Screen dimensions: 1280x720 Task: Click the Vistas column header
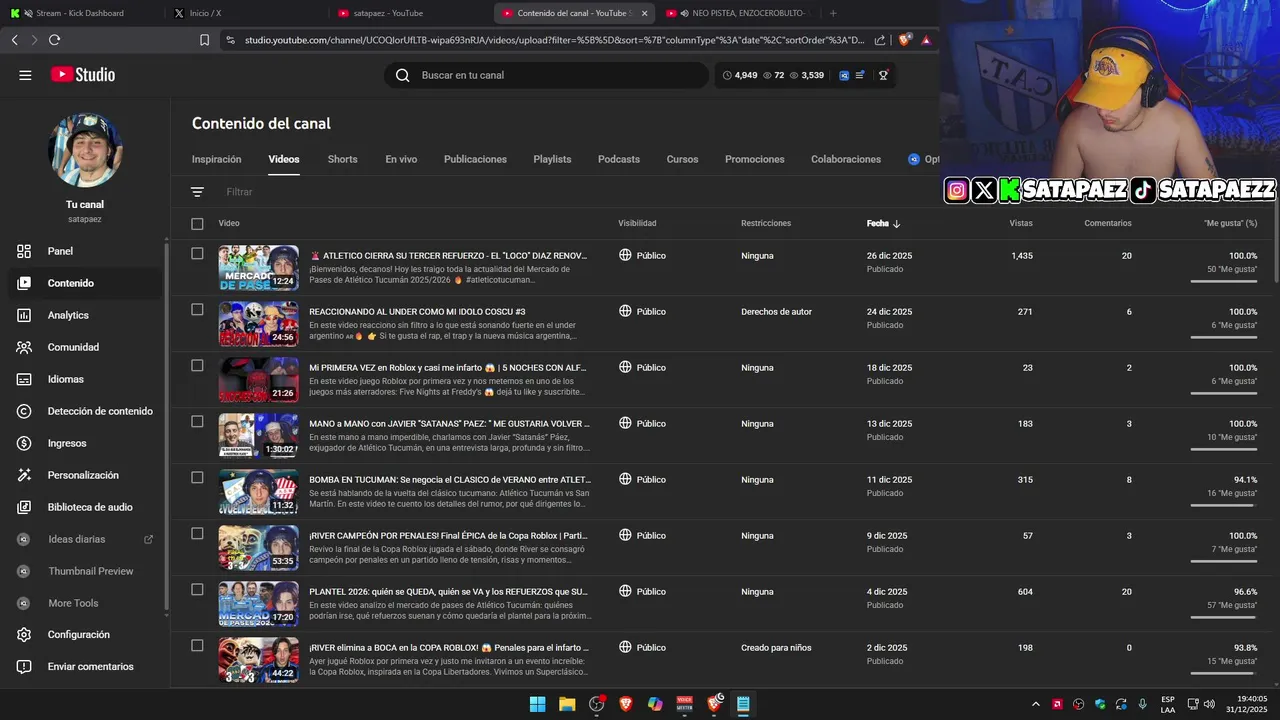point(1021,224)
